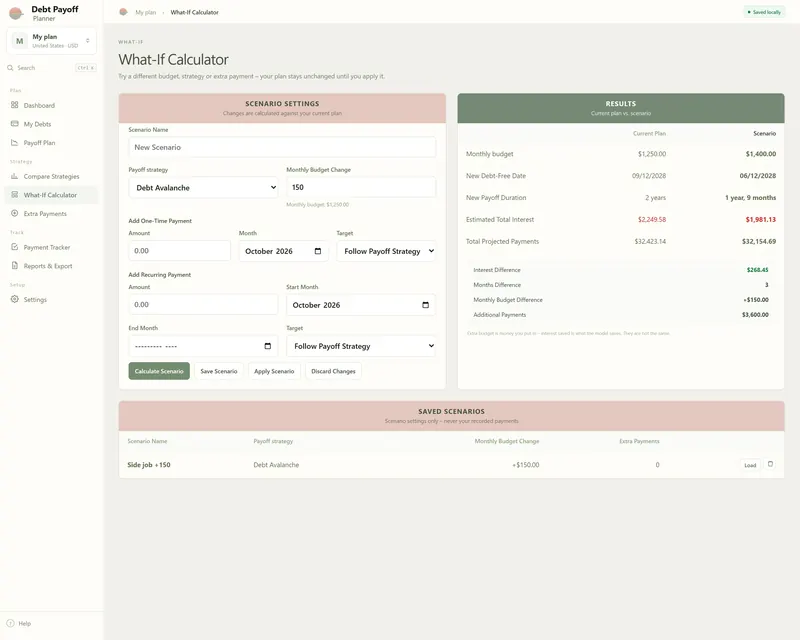Open one-time payment Target dropdown
This screenshot has width=800, height=640.
click(x=386, y=251)
